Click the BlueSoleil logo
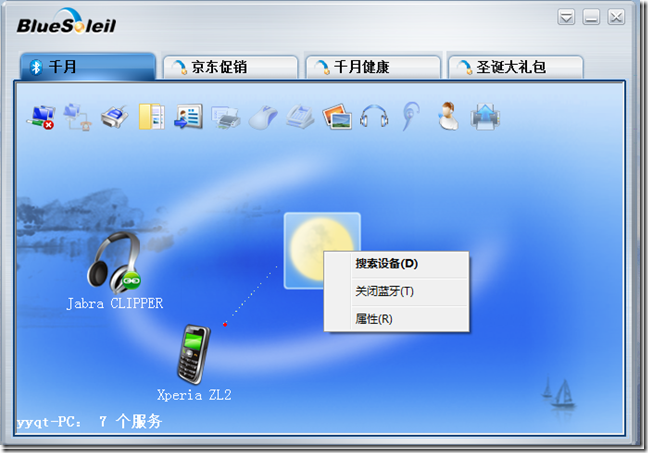 click(x=67, y=22)
